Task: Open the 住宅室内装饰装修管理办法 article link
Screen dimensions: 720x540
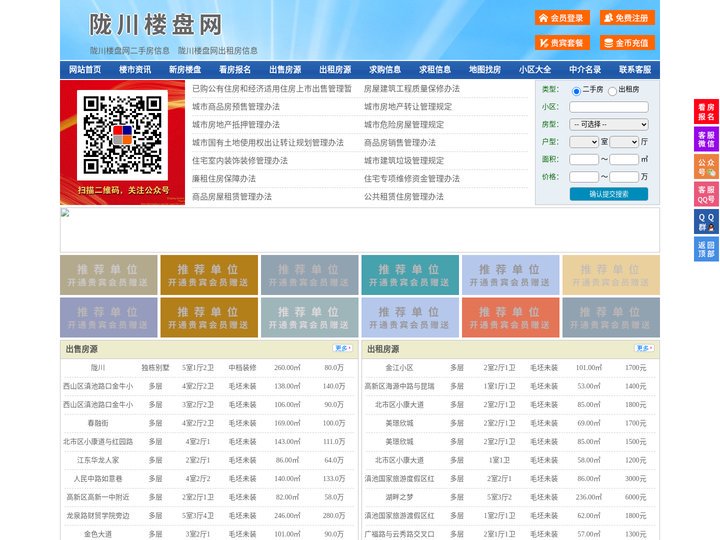Action: point(240,161)
